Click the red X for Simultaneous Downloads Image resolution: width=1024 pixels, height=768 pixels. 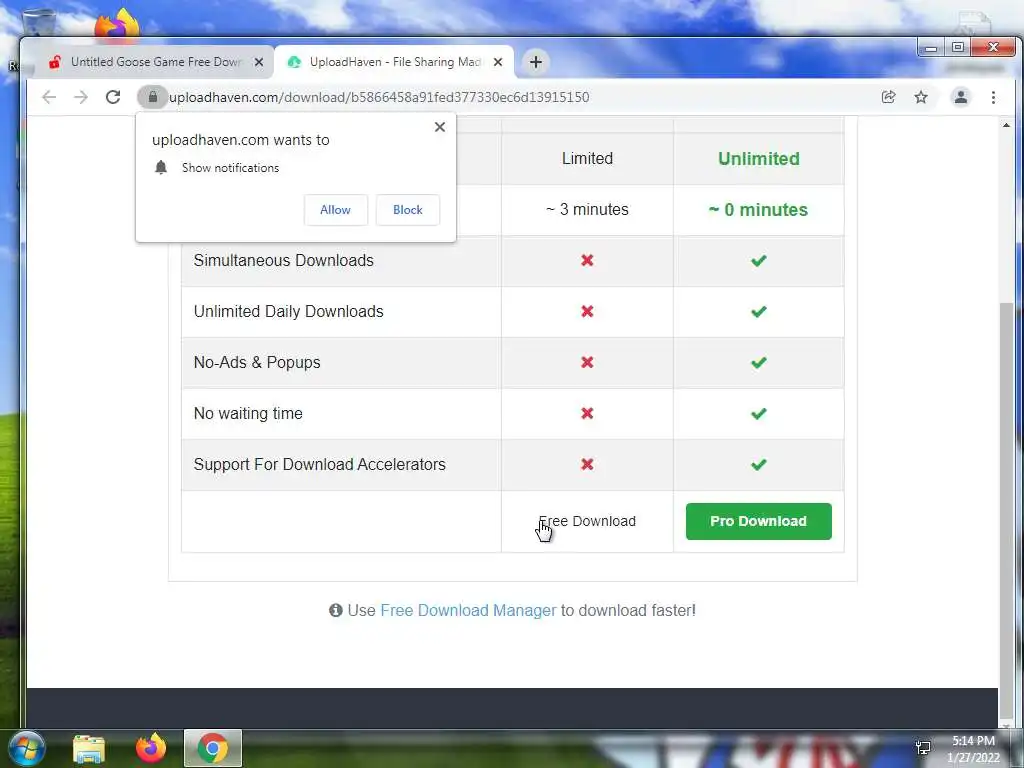587,261
